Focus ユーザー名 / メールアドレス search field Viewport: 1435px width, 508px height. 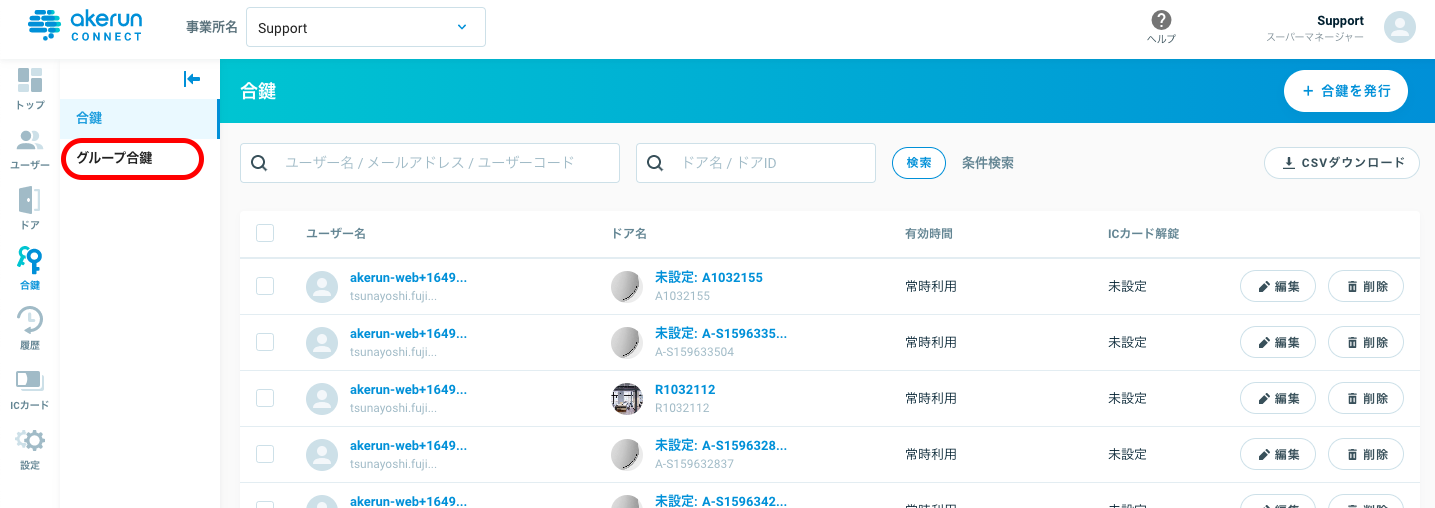coord(430,163)
